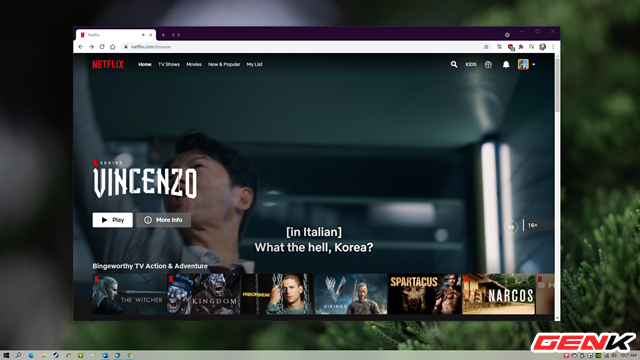This screenshot has width=640, height=360.
Task: Close the Netflix tab
Action: [x=150, y=35]
